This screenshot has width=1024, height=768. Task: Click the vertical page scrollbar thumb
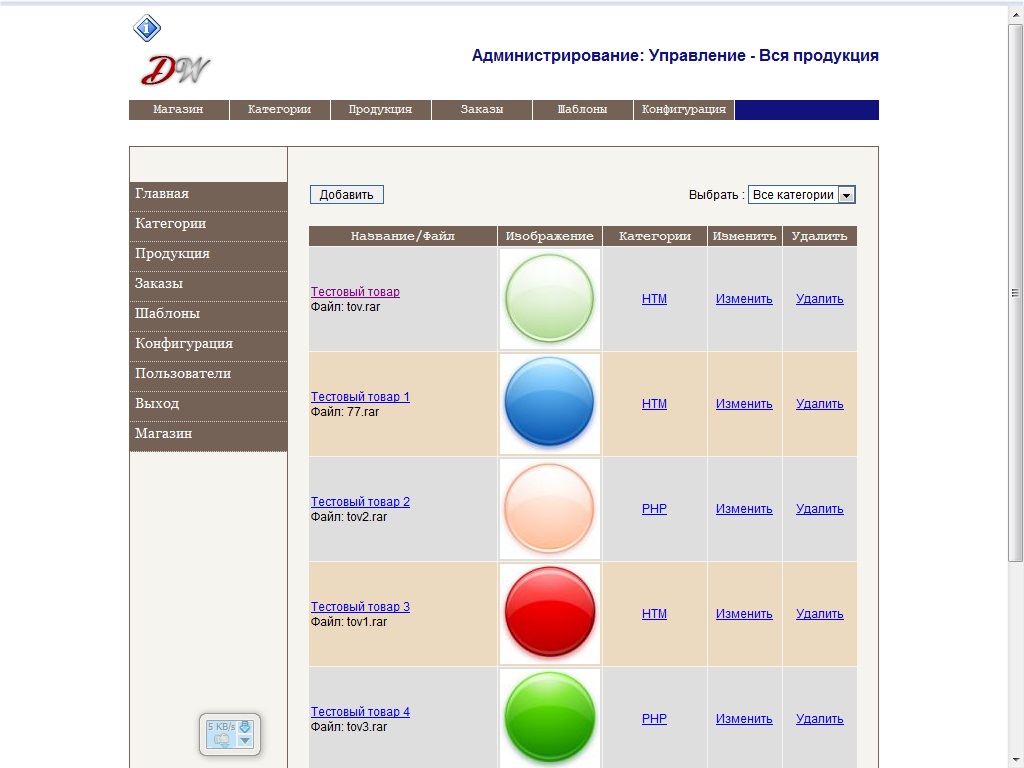click(x=1016, y=290)
